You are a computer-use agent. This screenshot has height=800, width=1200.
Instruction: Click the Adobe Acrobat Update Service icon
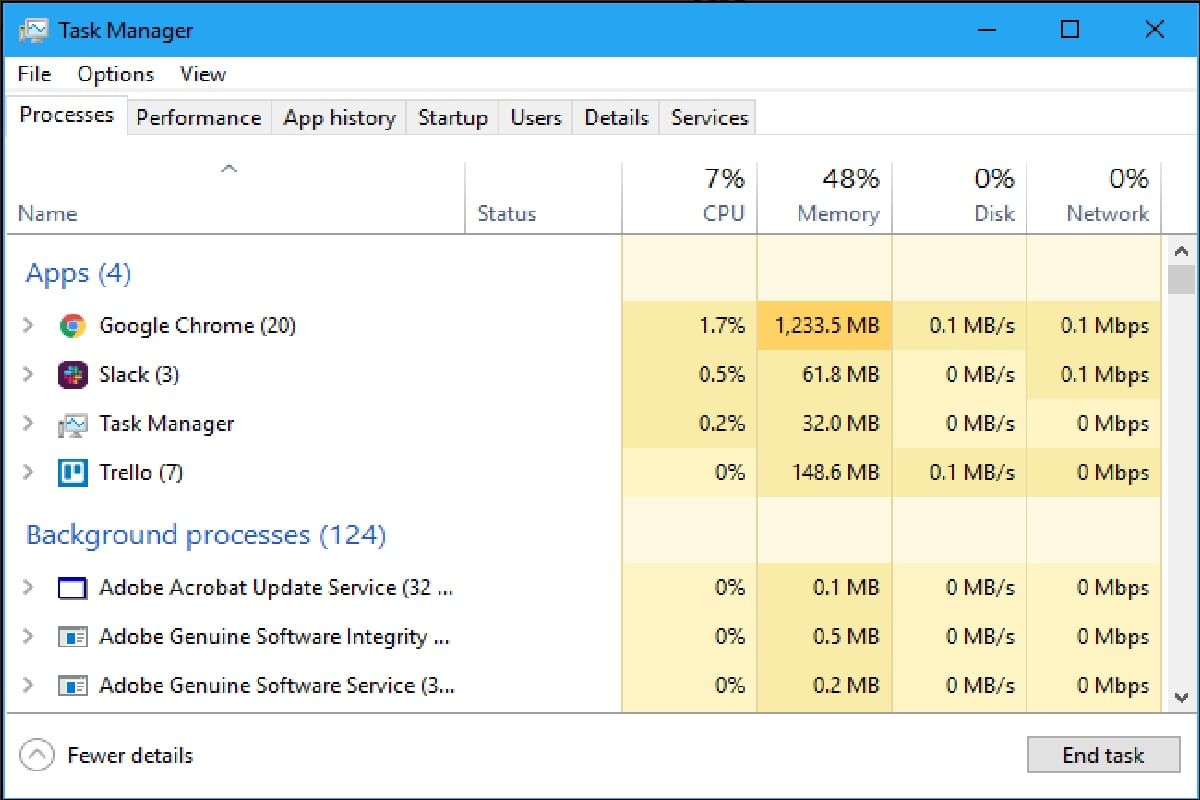(x=73, y=588)
